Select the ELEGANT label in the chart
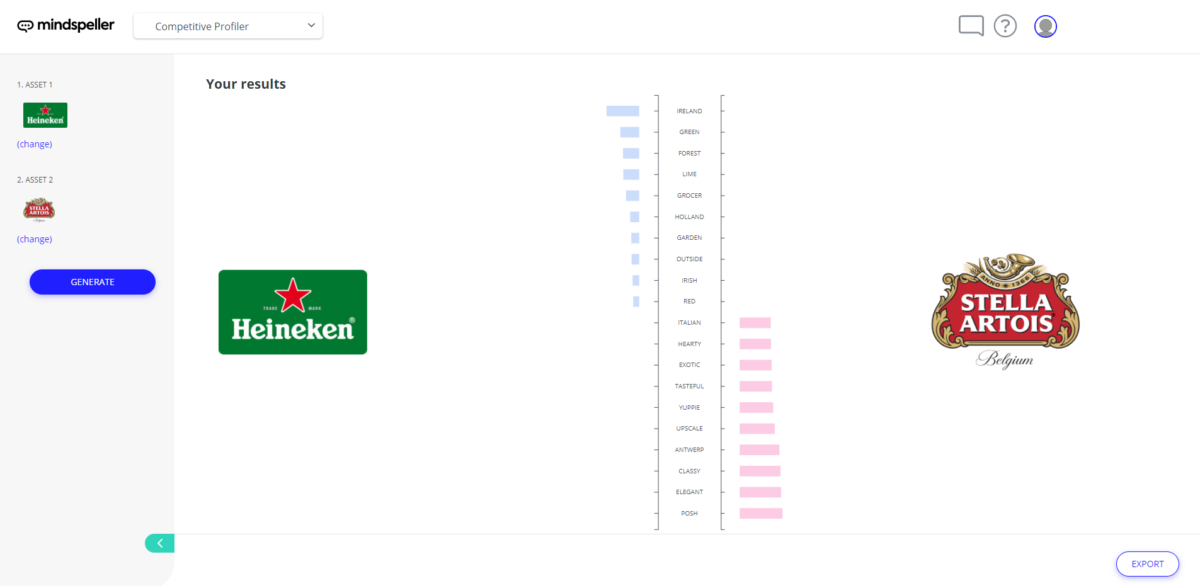 (x=689, y=492)
